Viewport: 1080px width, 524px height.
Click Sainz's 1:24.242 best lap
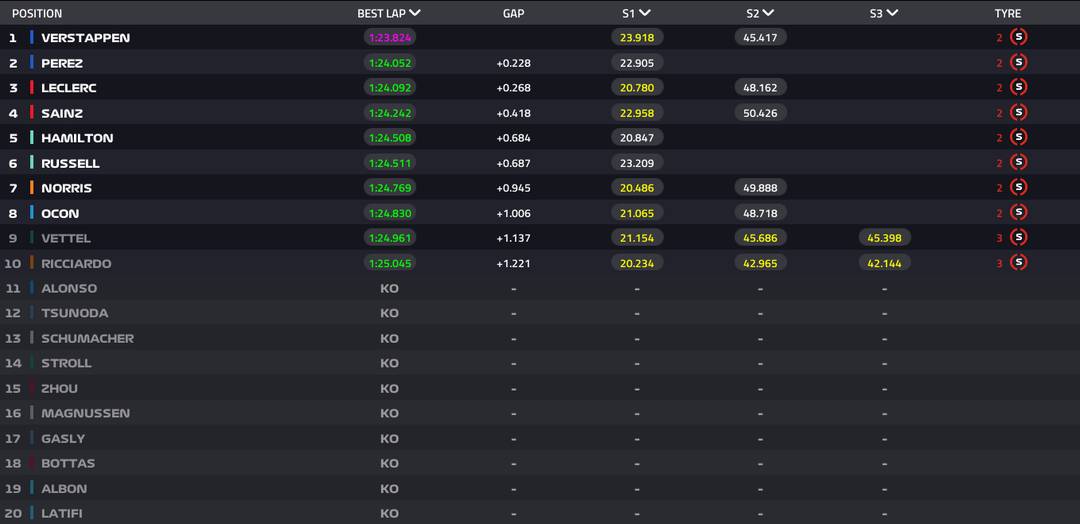[390, 113]
